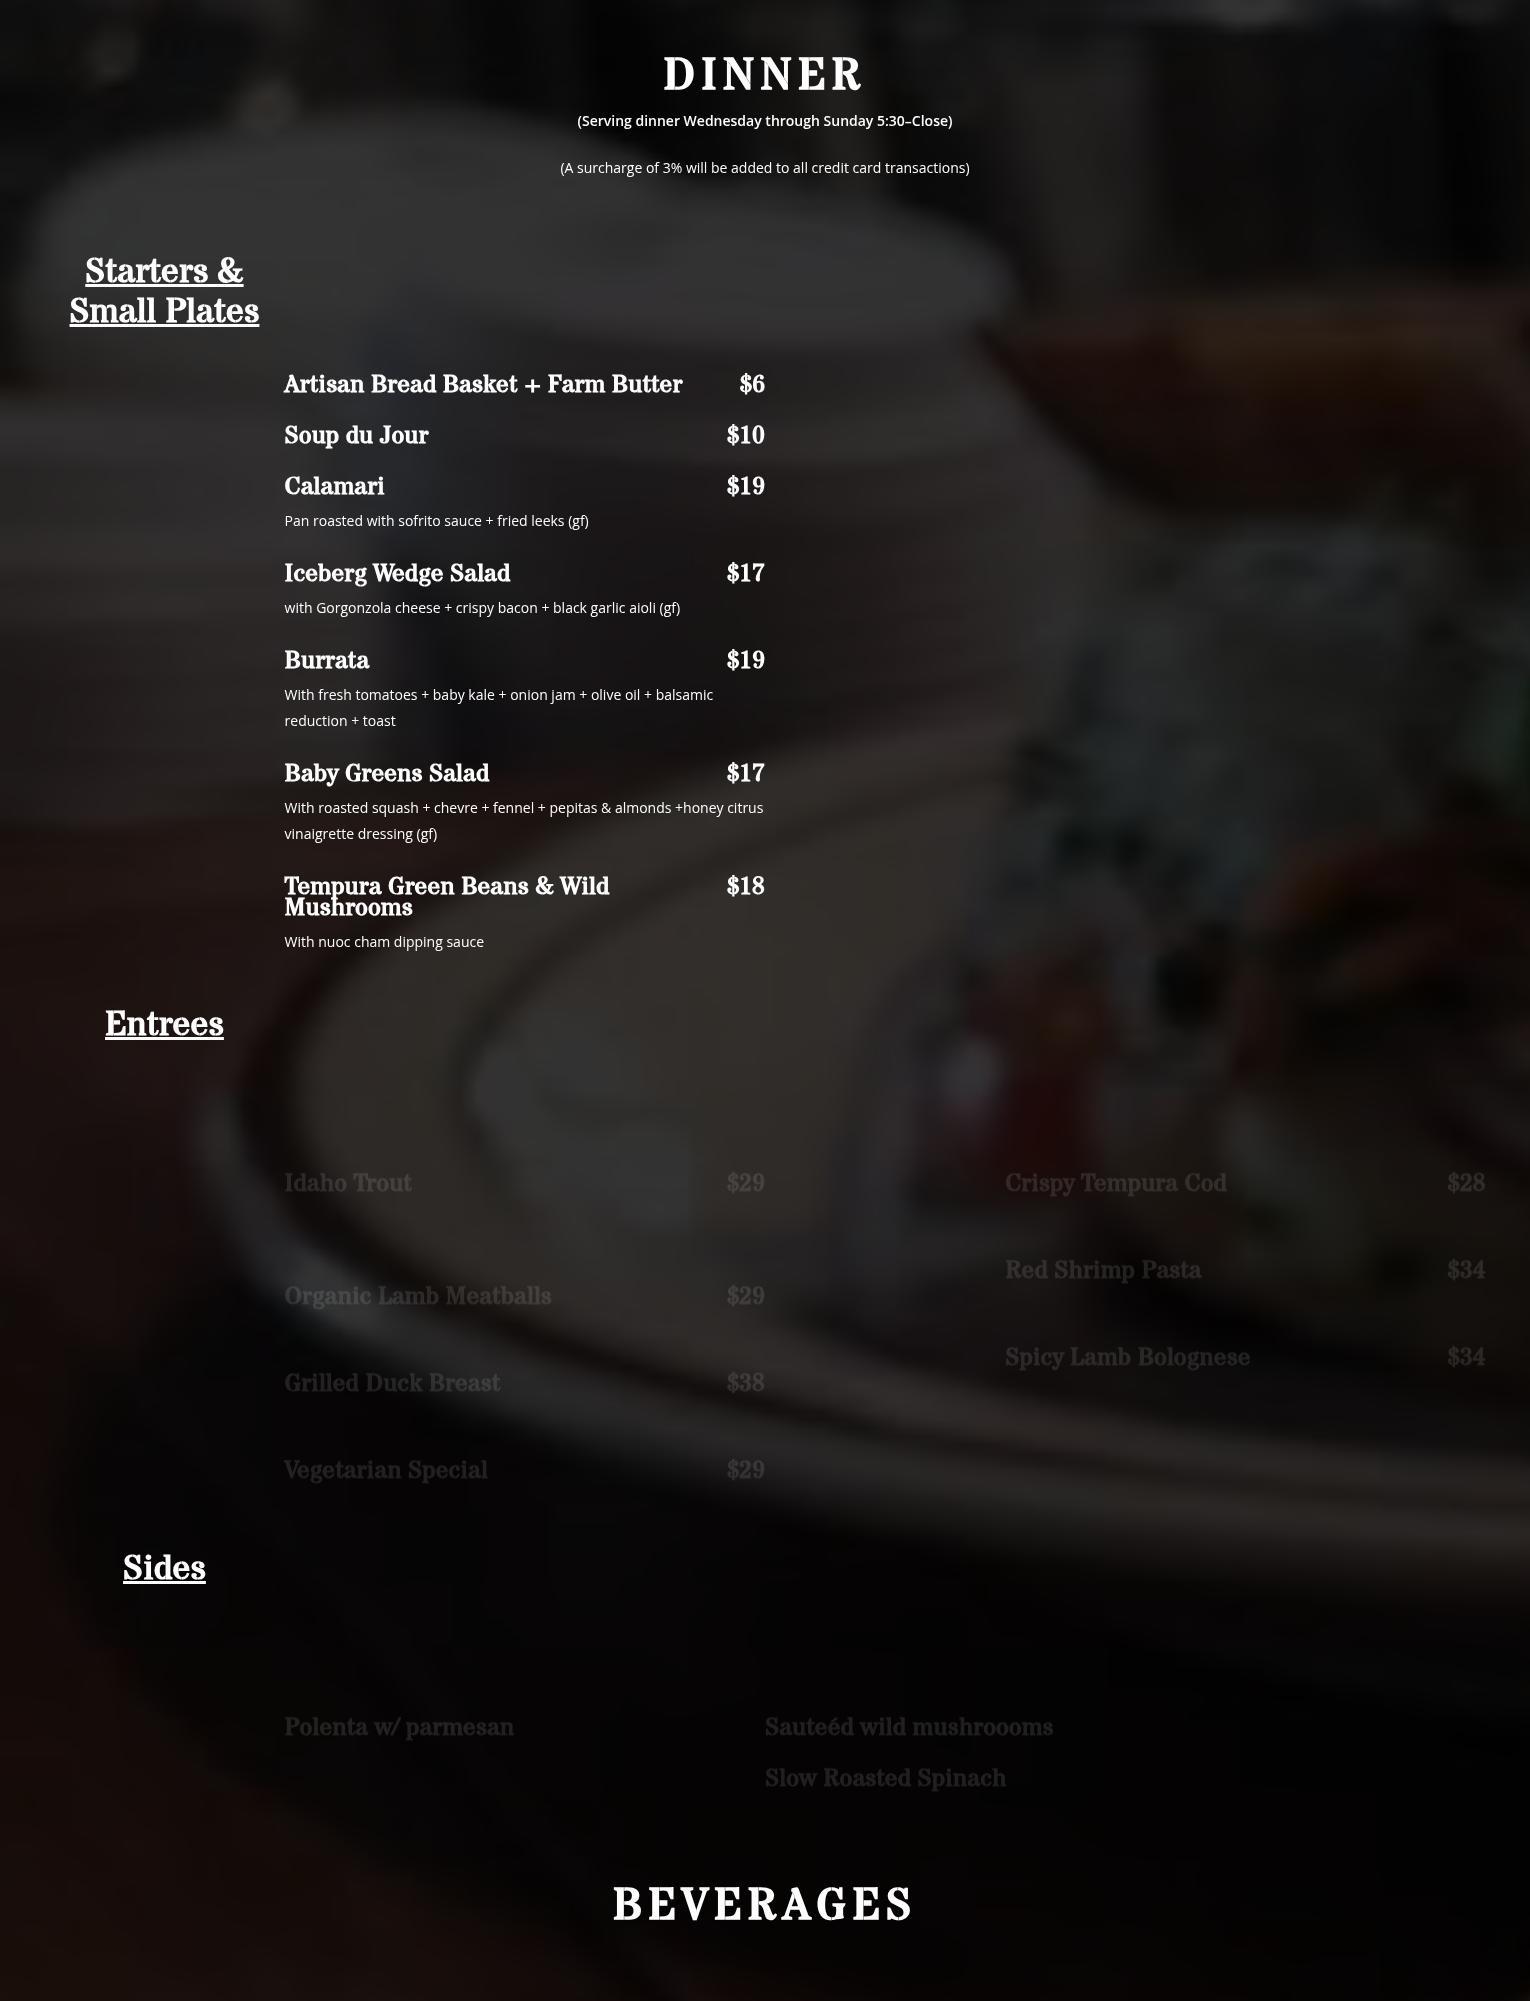Select Crispy Tempura Cod entree
Image resolution: width=1530 pixels, height=2001 pixels.
(1116, 1183)
